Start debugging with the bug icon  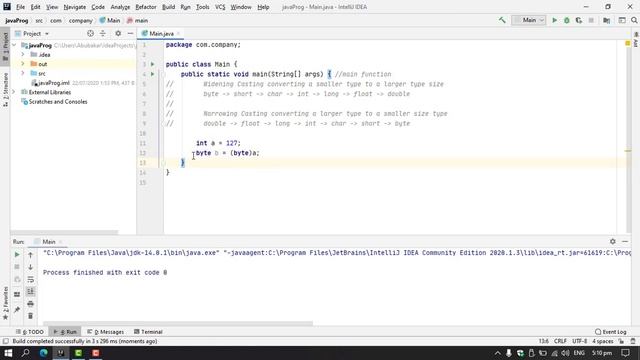567,20
